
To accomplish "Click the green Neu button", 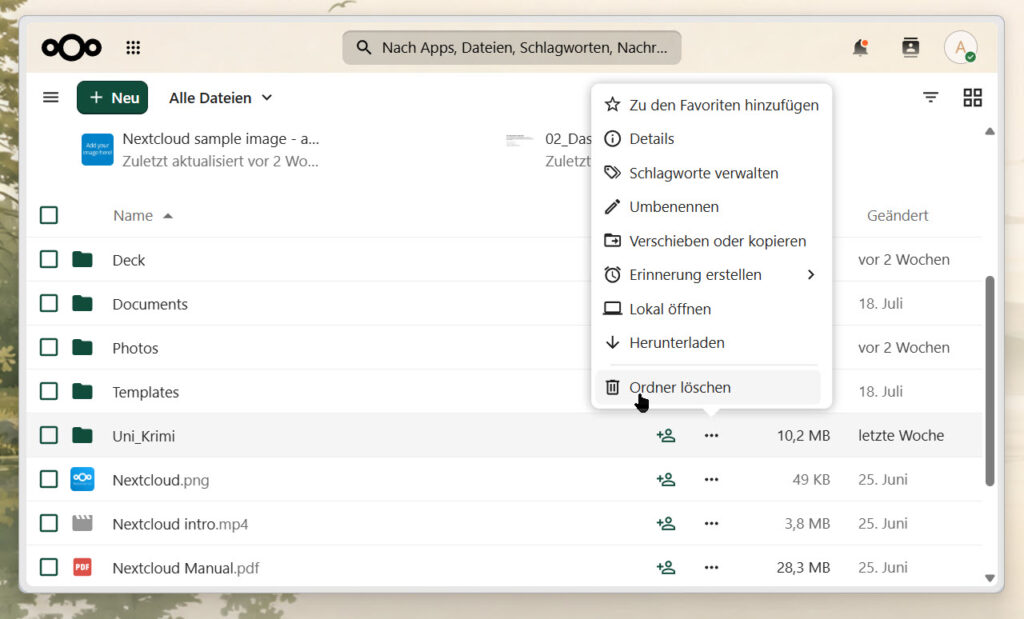I will [x=112, y=98].
